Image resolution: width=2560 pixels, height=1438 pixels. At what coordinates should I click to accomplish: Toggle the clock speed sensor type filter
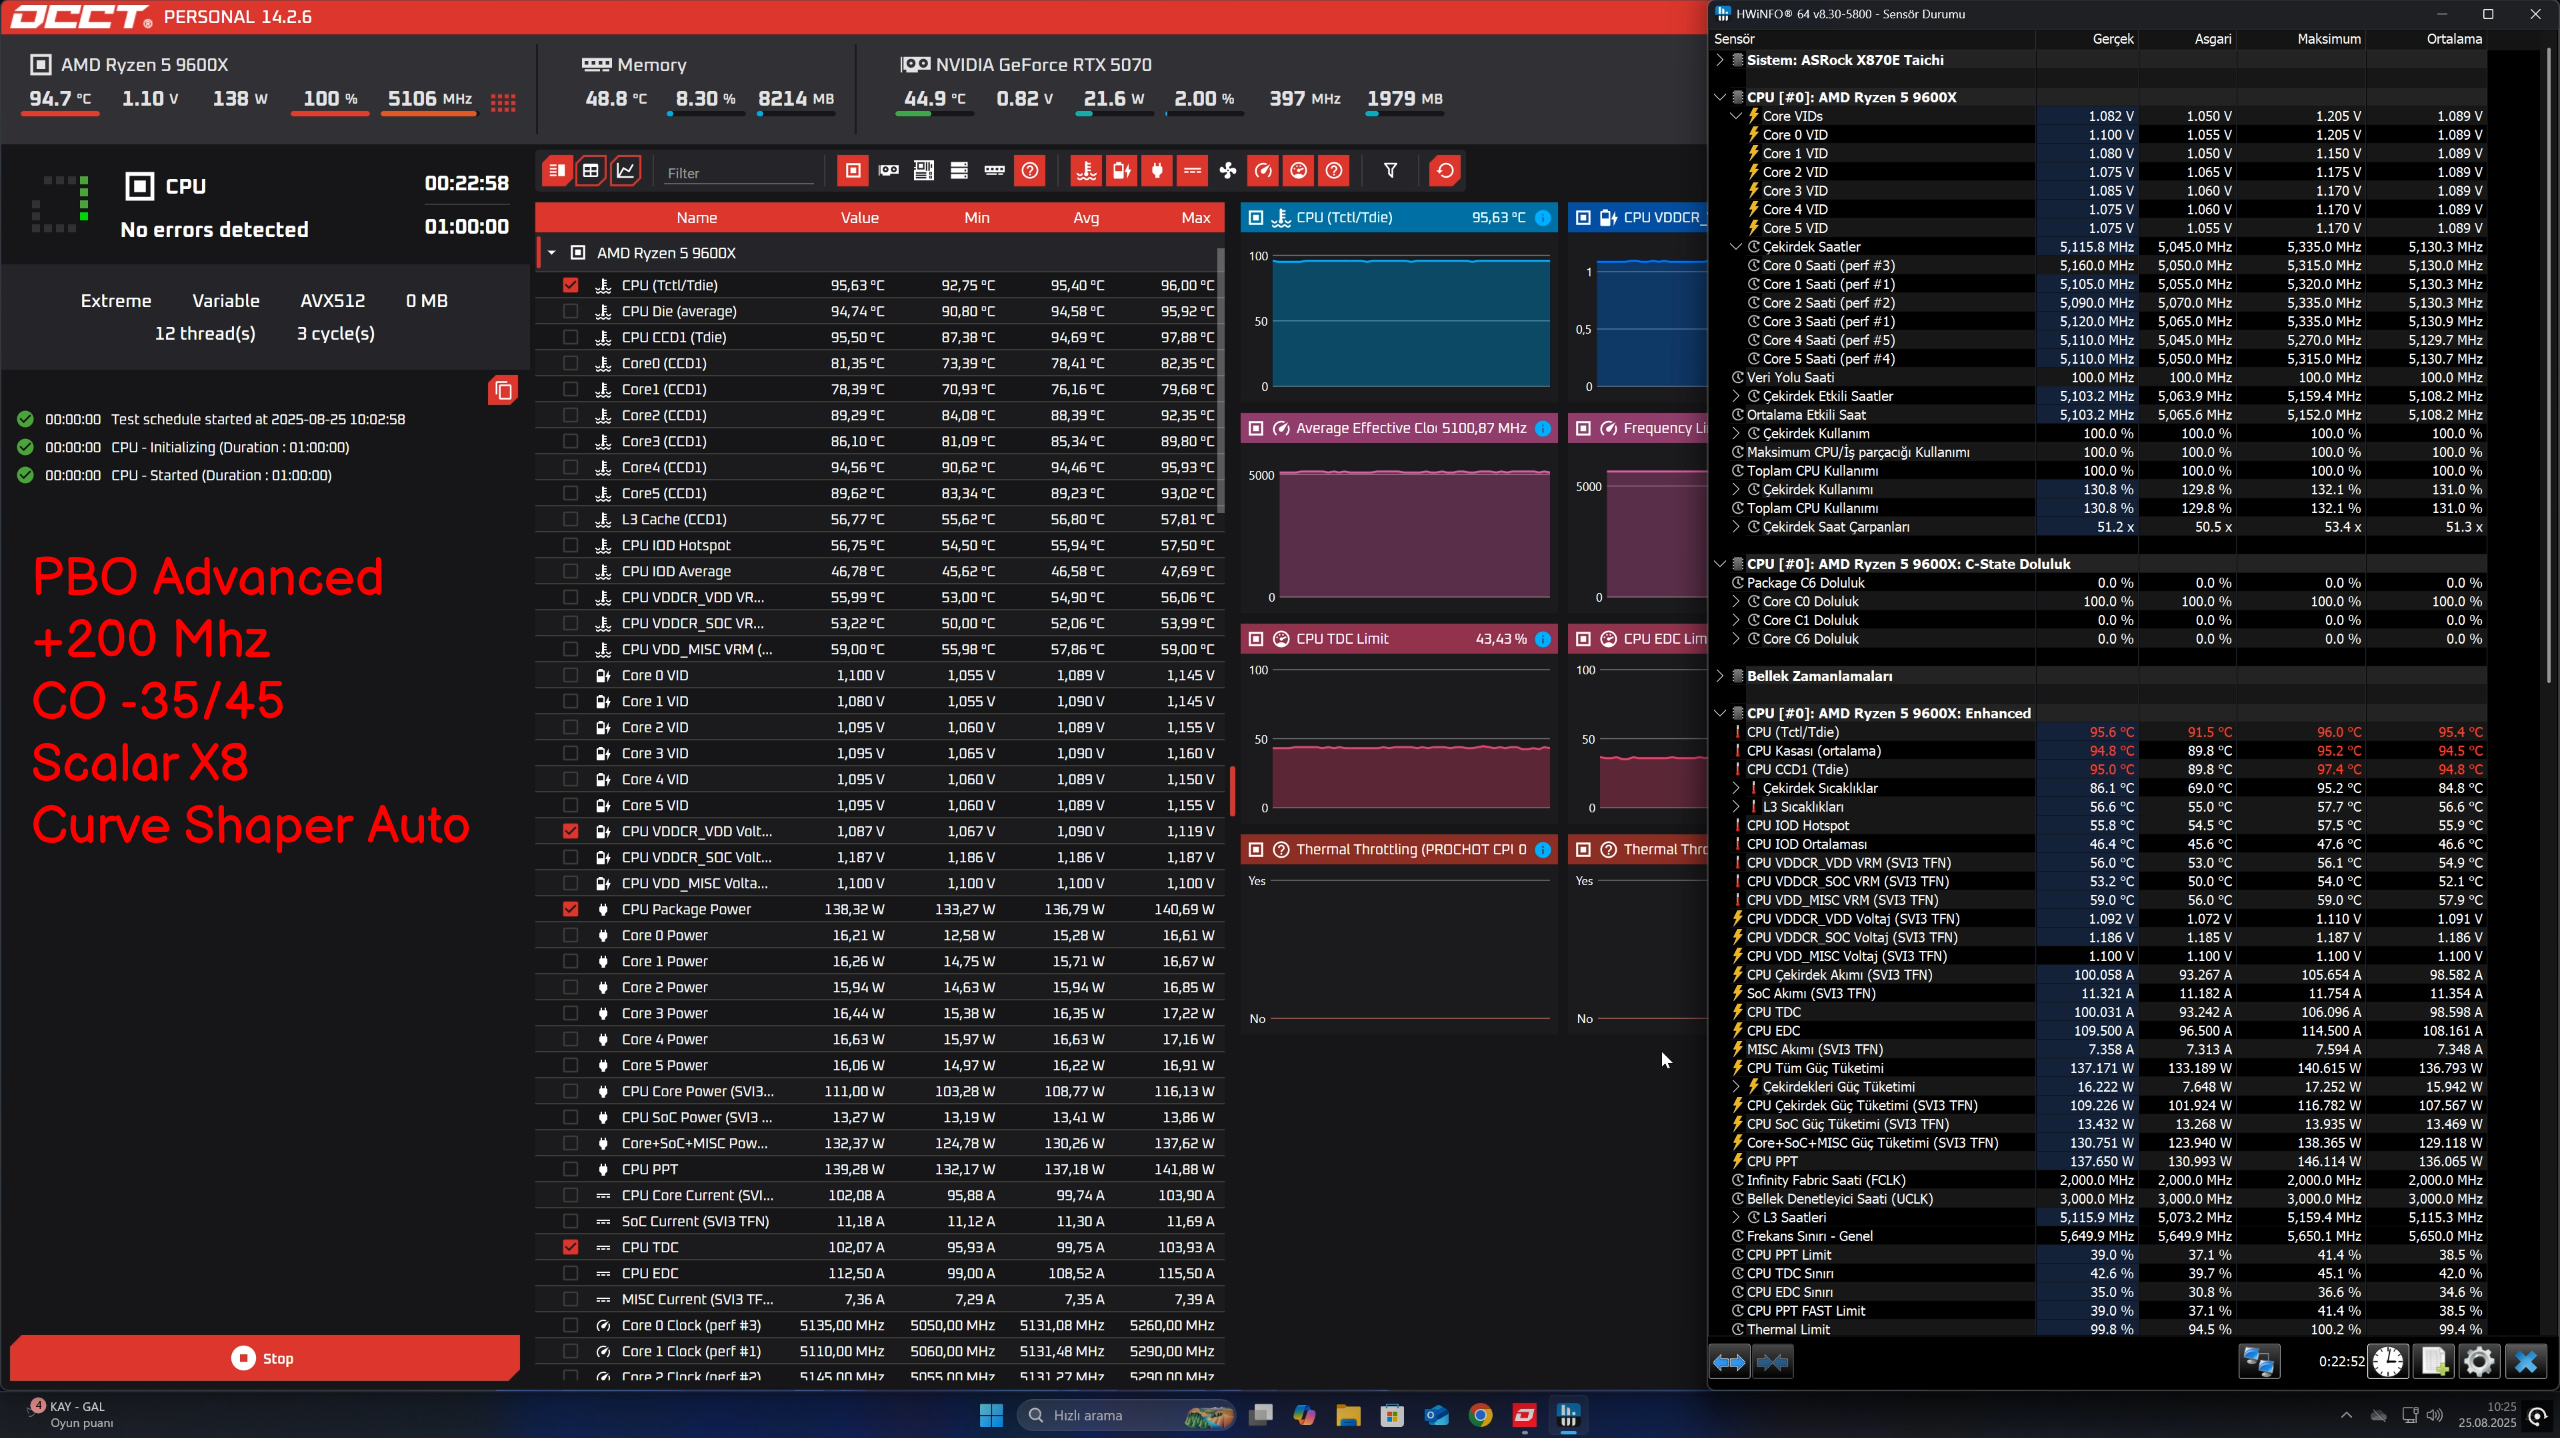coord(1264,171)
